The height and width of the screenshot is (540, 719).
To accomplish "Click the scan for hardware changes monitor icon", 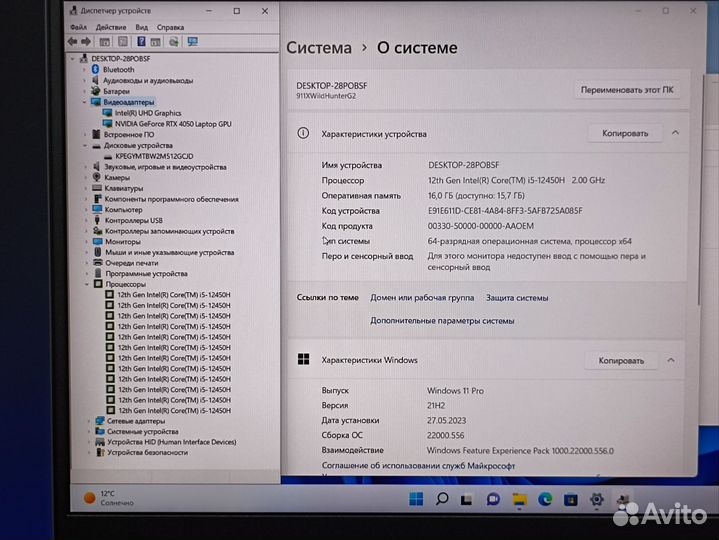I will coord(193,42).
